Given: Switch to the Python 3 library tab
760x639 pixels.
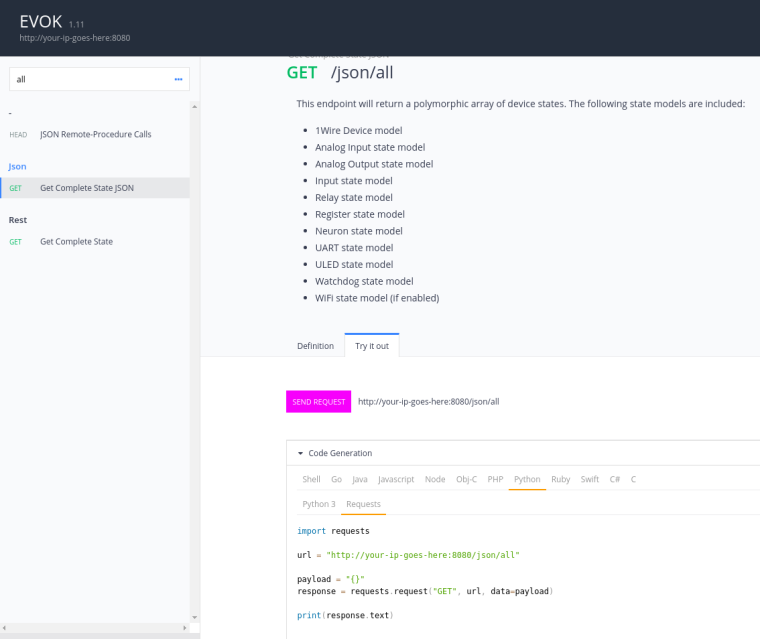Looking at the screenshot, I should [319, 504].
